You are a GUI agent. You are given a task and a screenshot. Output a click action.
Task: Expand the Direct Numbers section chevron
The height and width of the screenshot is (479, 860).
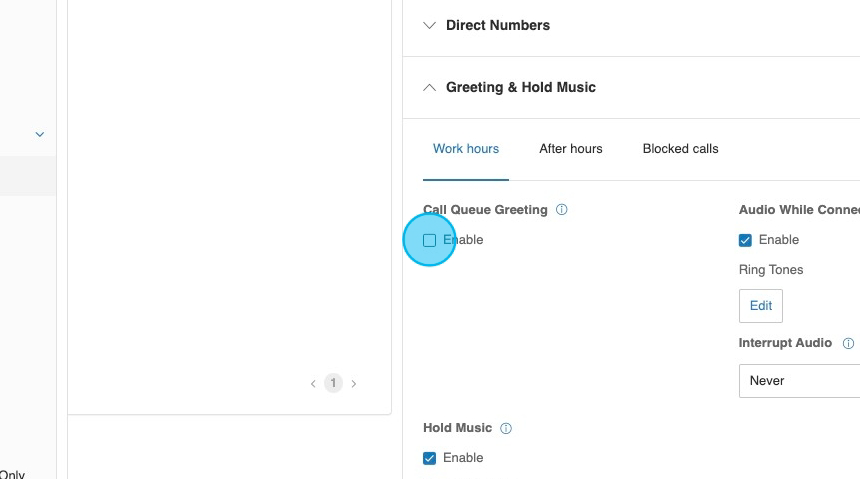pyautogui.click(x=429, y=26)
